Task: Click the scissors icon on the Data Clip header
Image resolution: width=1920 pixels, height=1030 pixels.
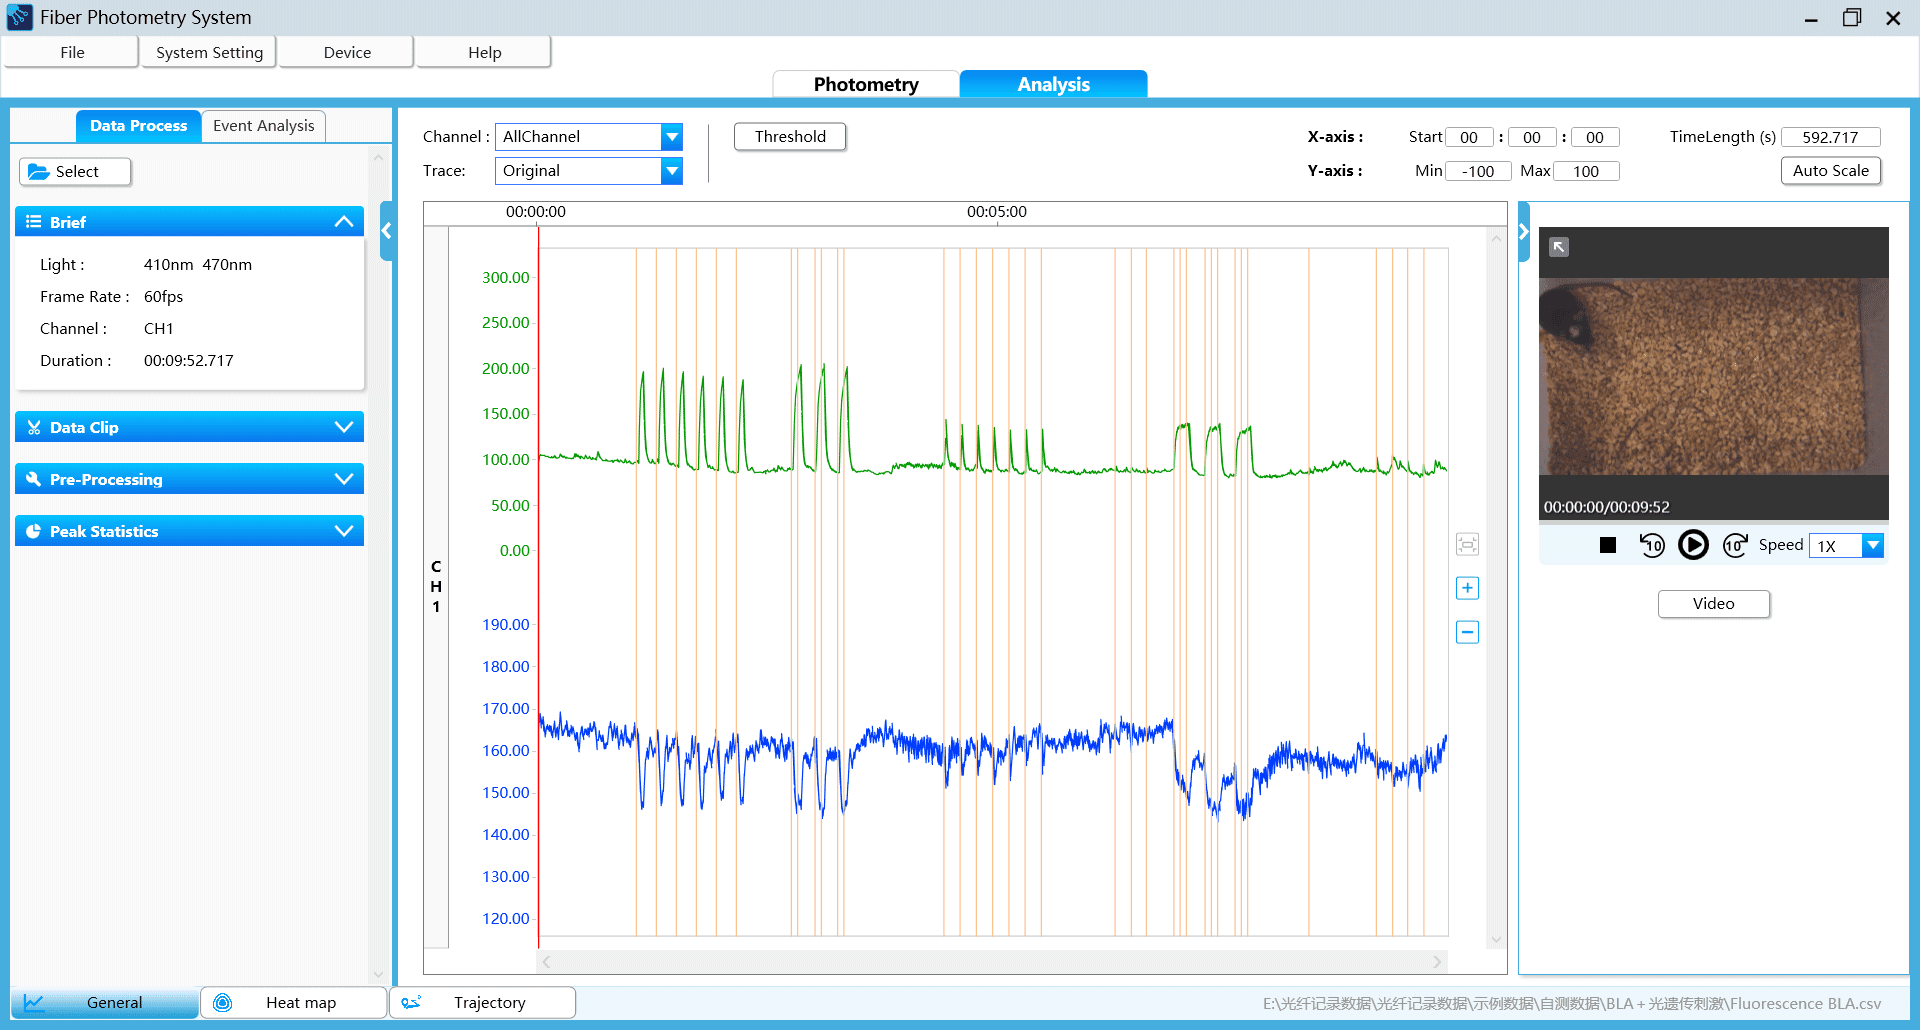Action: [x=34, y=427]
